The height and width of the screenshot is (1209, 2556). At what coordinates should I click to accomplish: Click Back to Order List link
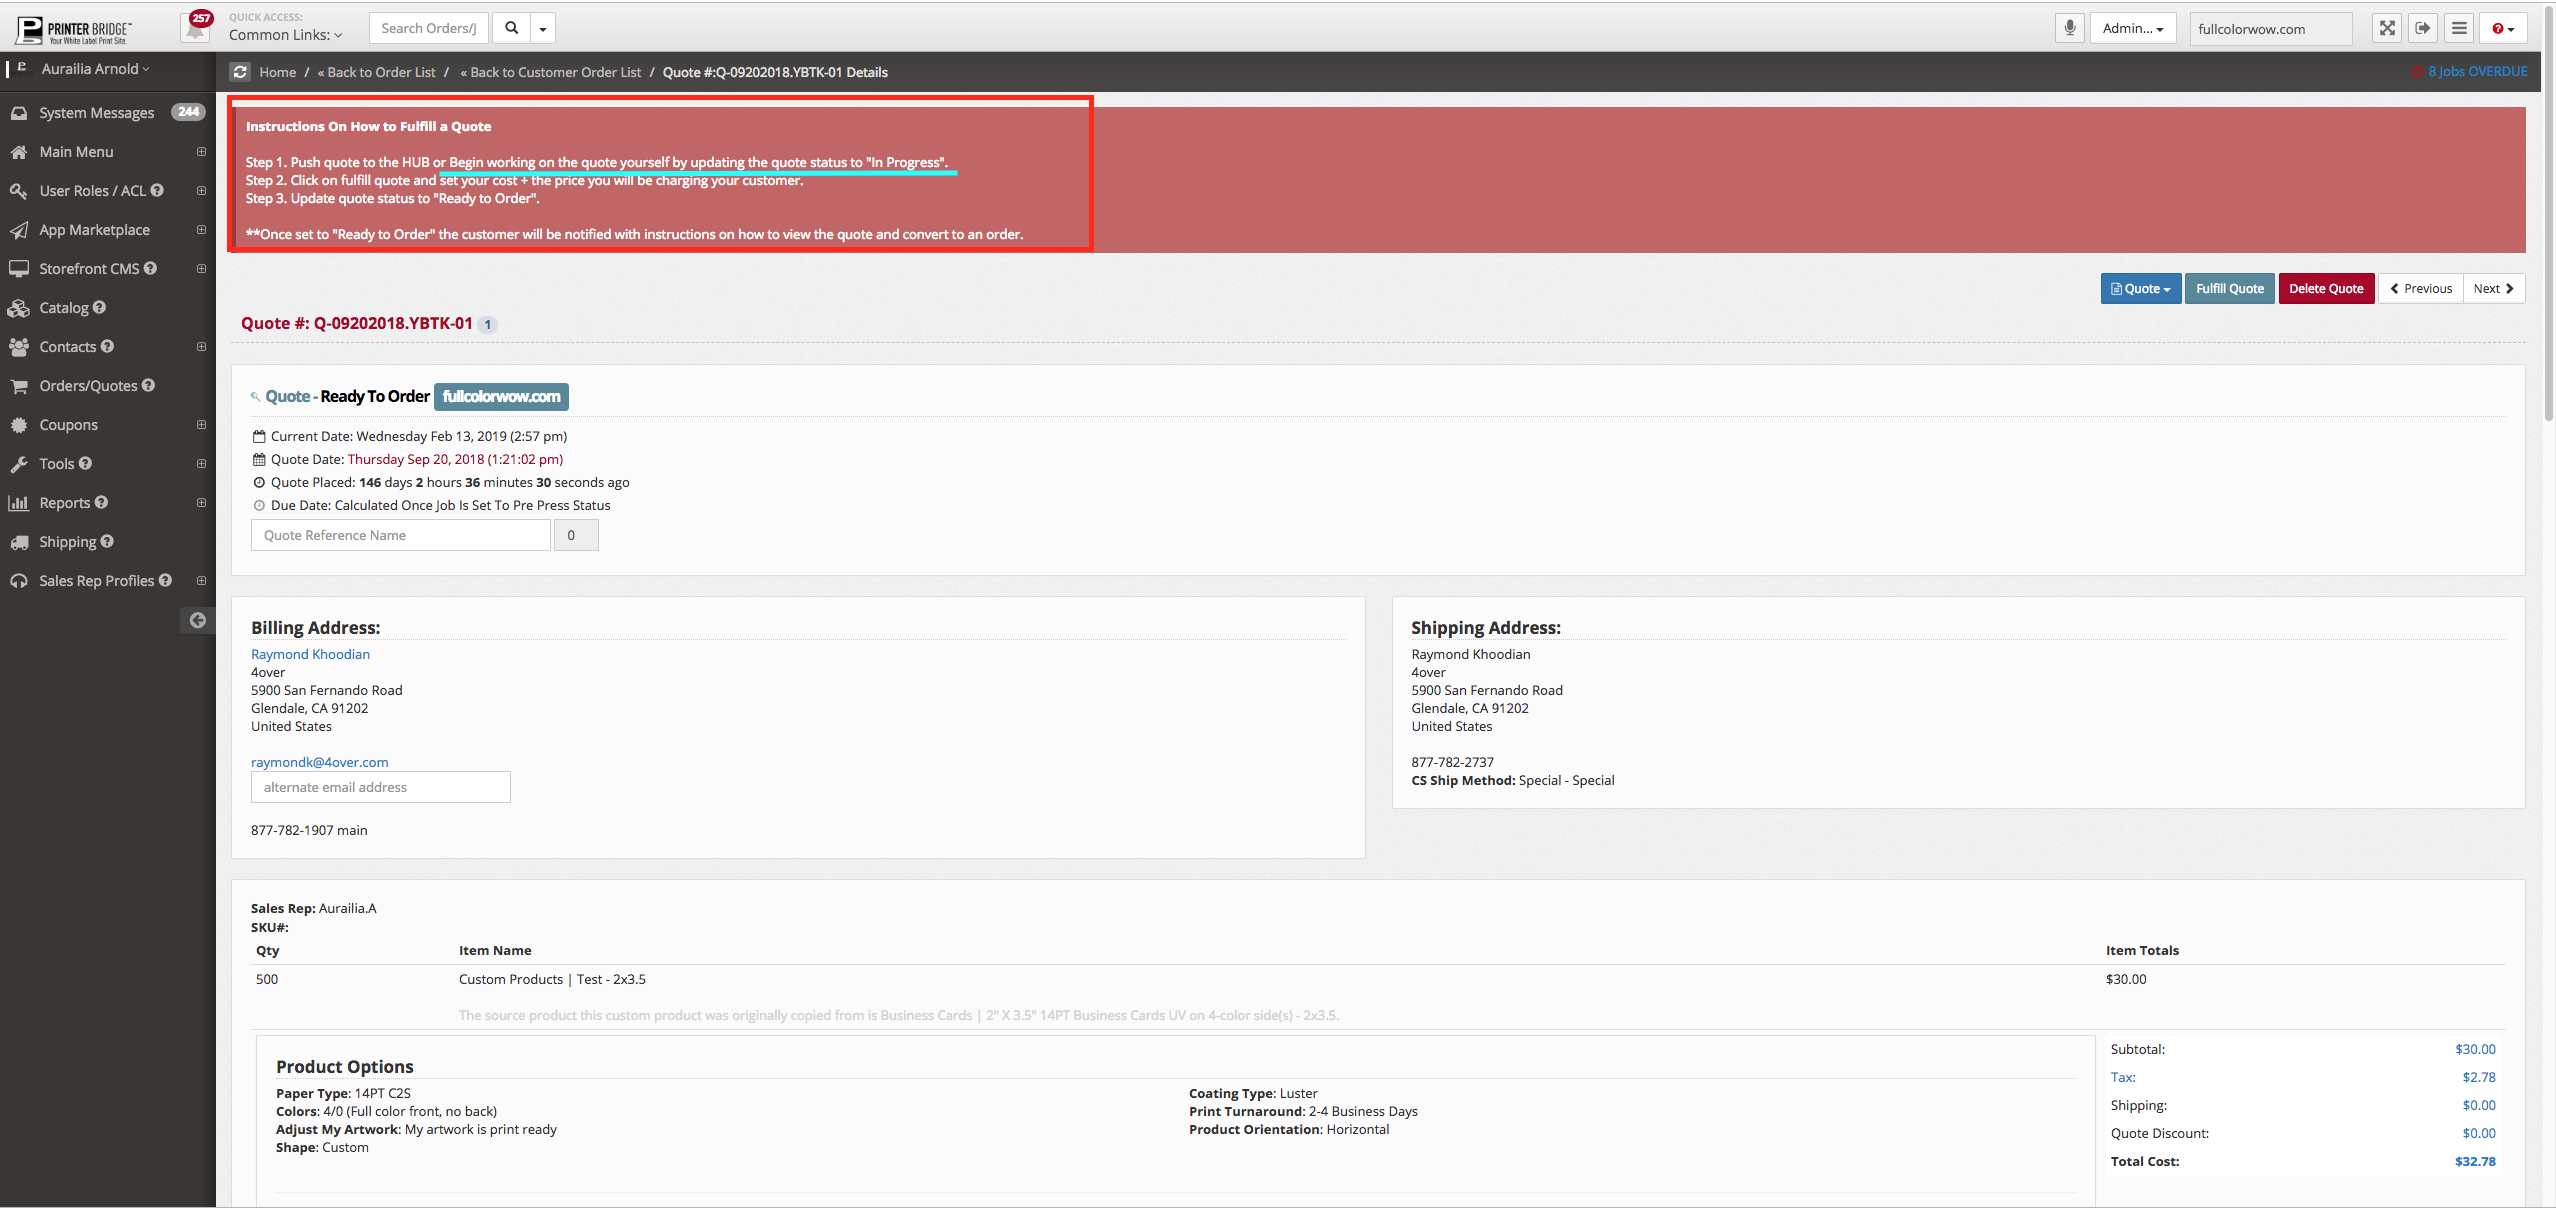click(x=376, y=72)
